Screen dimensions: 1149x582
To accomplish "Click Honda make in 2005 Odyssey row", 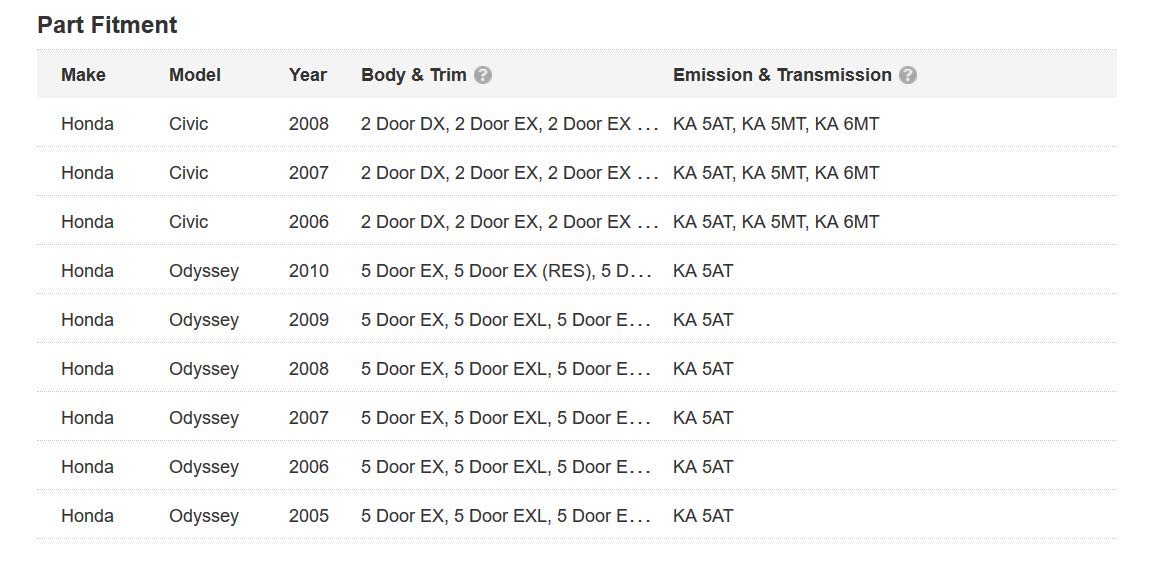I will pyautogui.click(x=87, y=516).
